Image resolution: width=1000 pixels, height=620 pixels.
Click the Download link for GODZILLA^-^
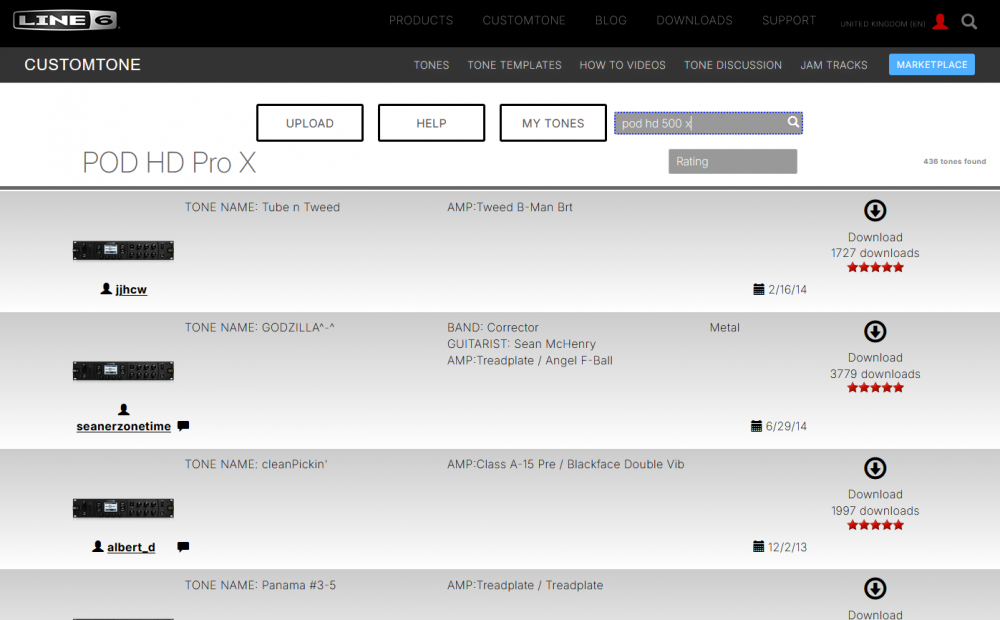point(875,358)
